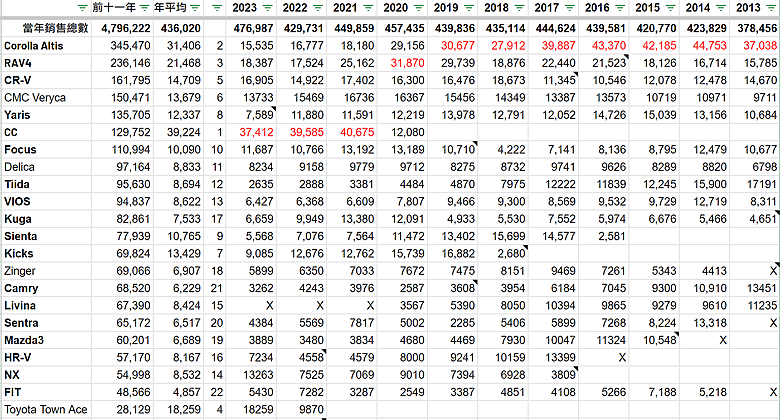Select the 2013 total 378,456
Viewport: 780px width, 420px height.
tap(757, 28)
